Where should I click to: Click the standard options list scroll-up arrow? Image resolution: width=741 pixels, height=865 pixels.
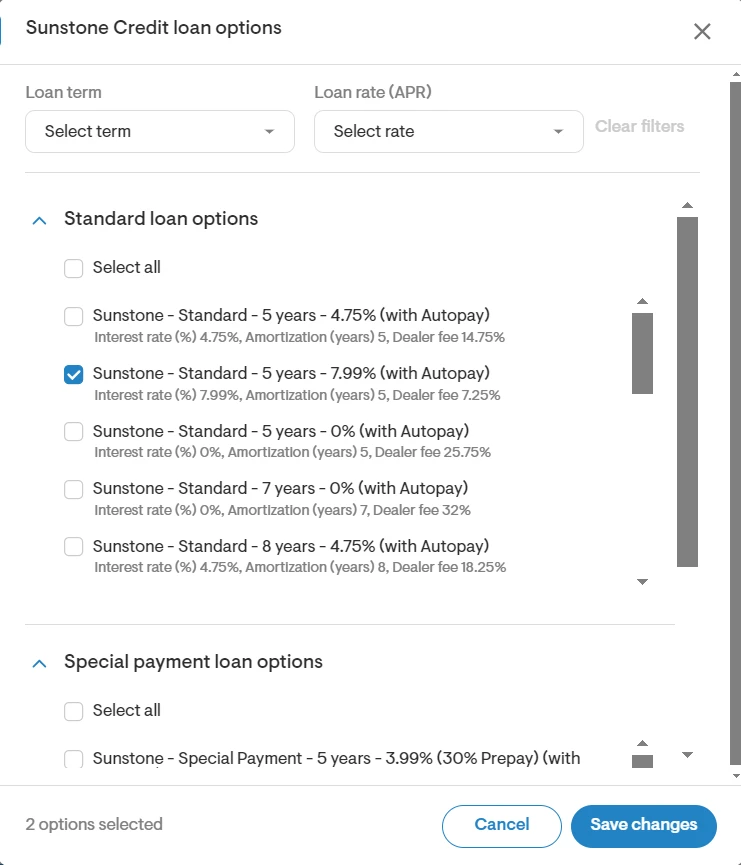642,301
